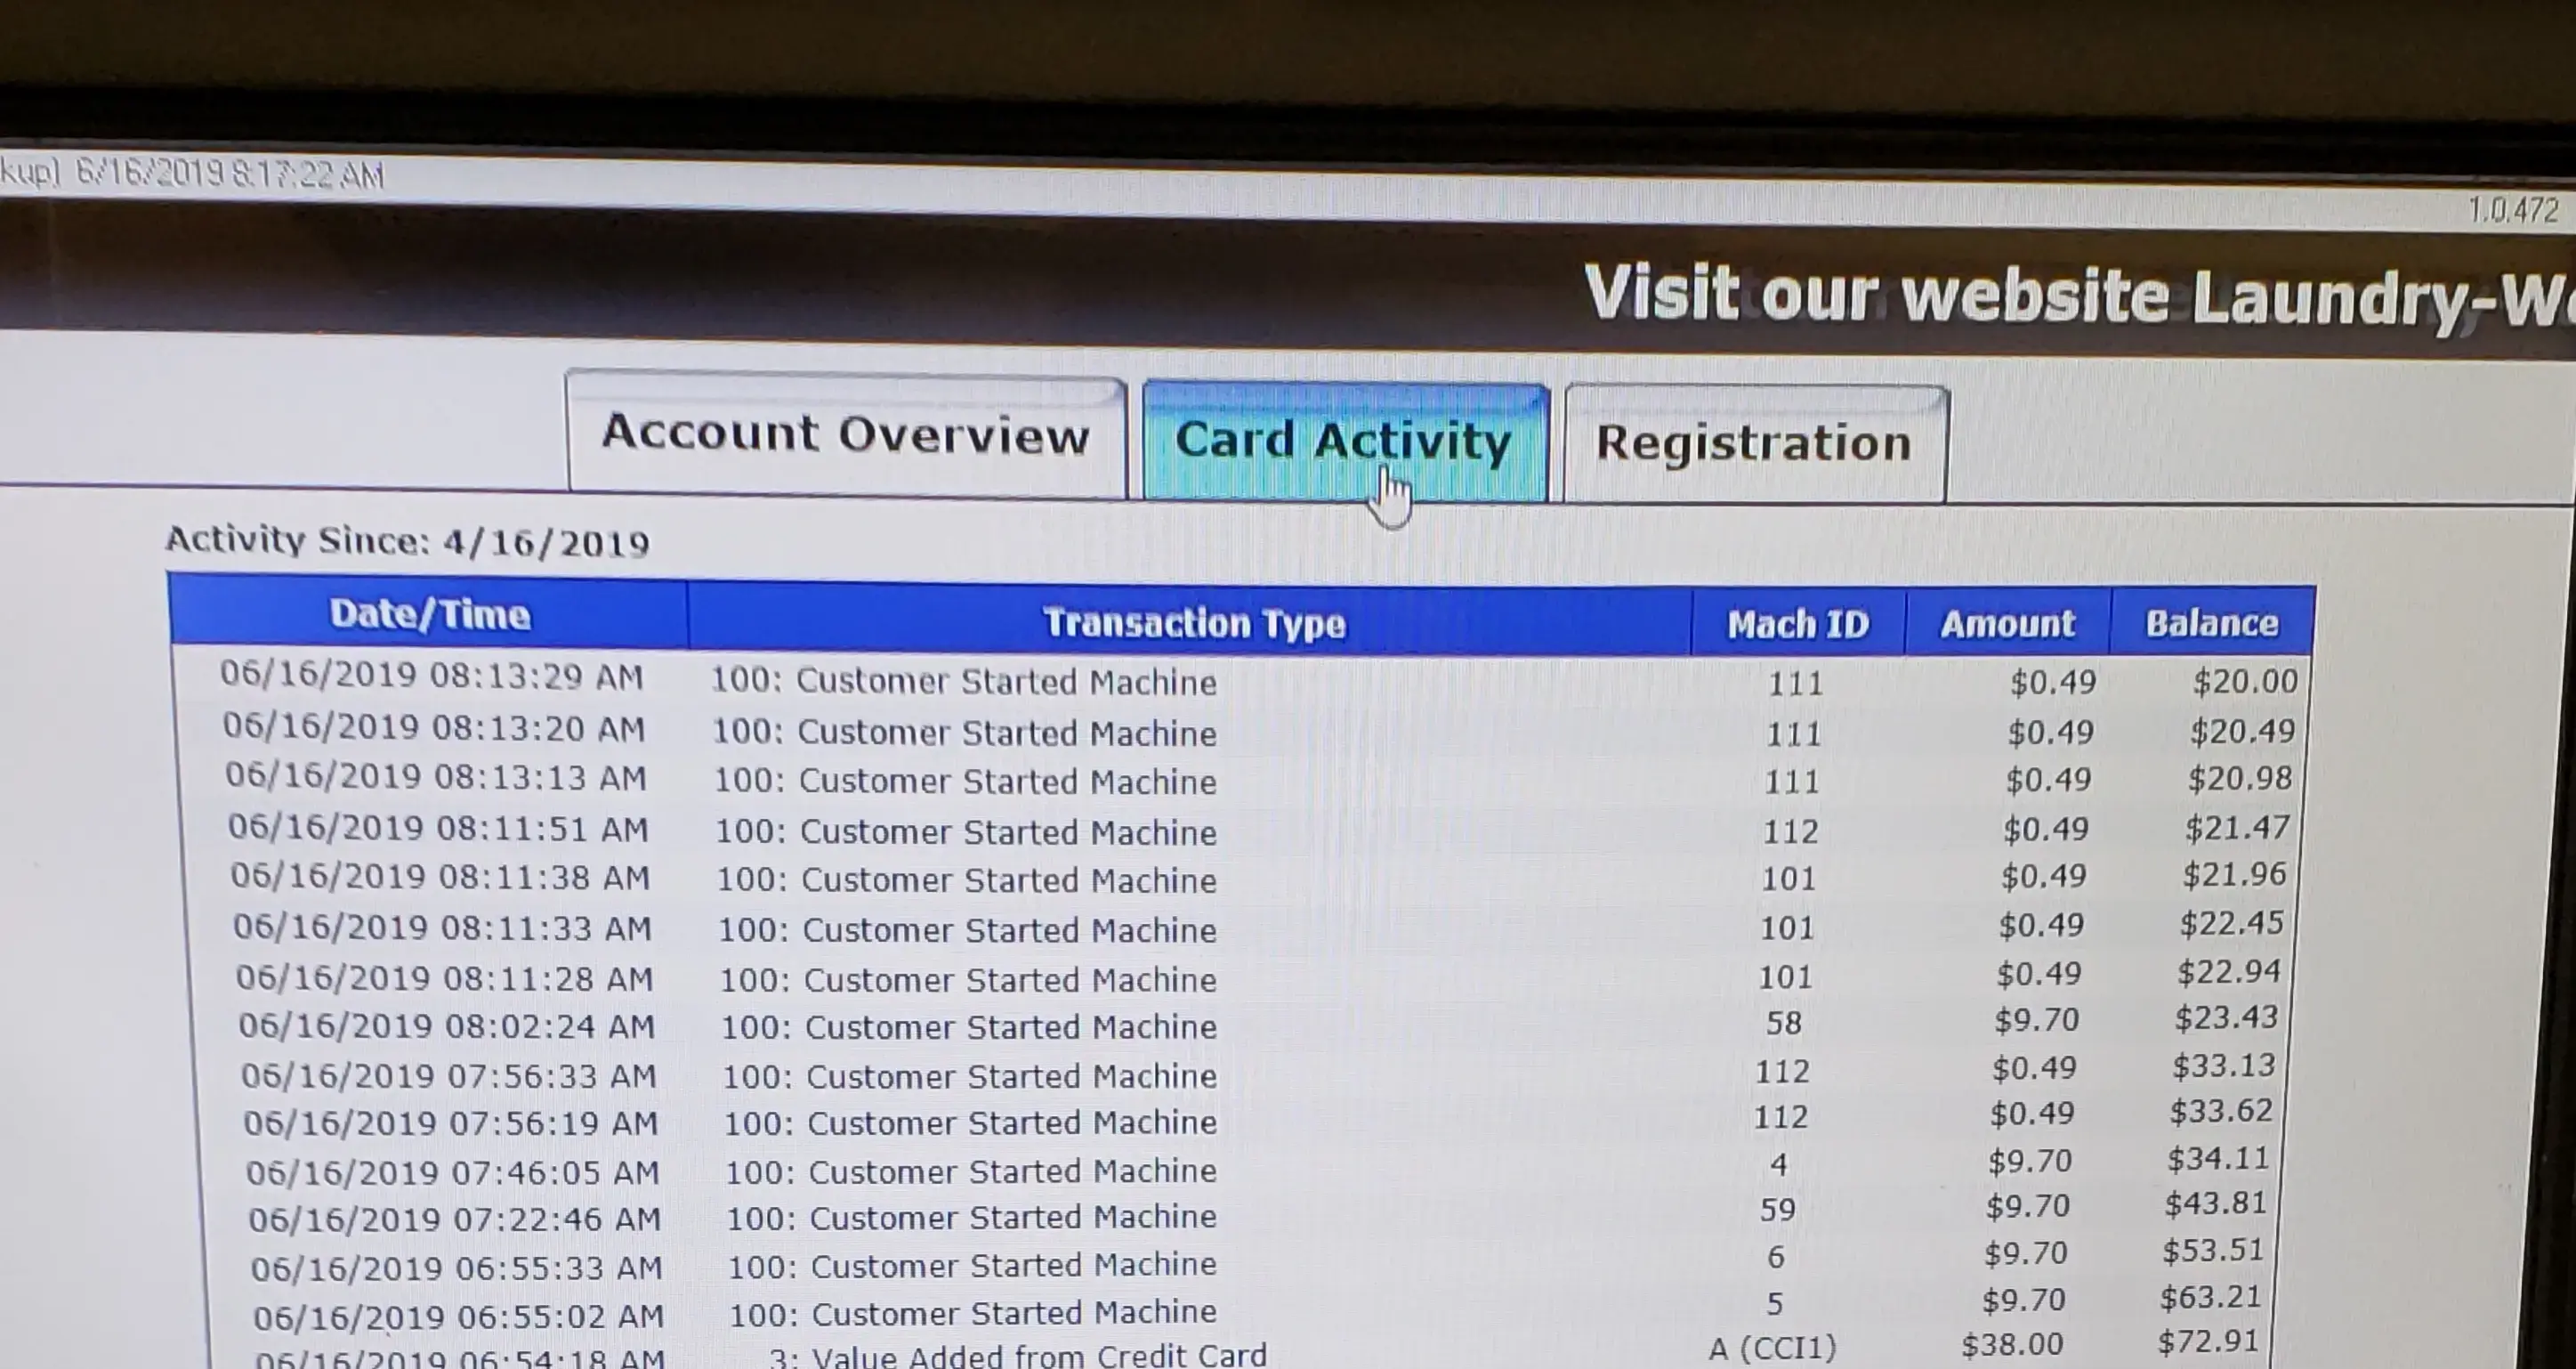Select the 07:46:05 AM machine 4 row
This screenshot has height=1369, width=2576.
[970, 1171]
